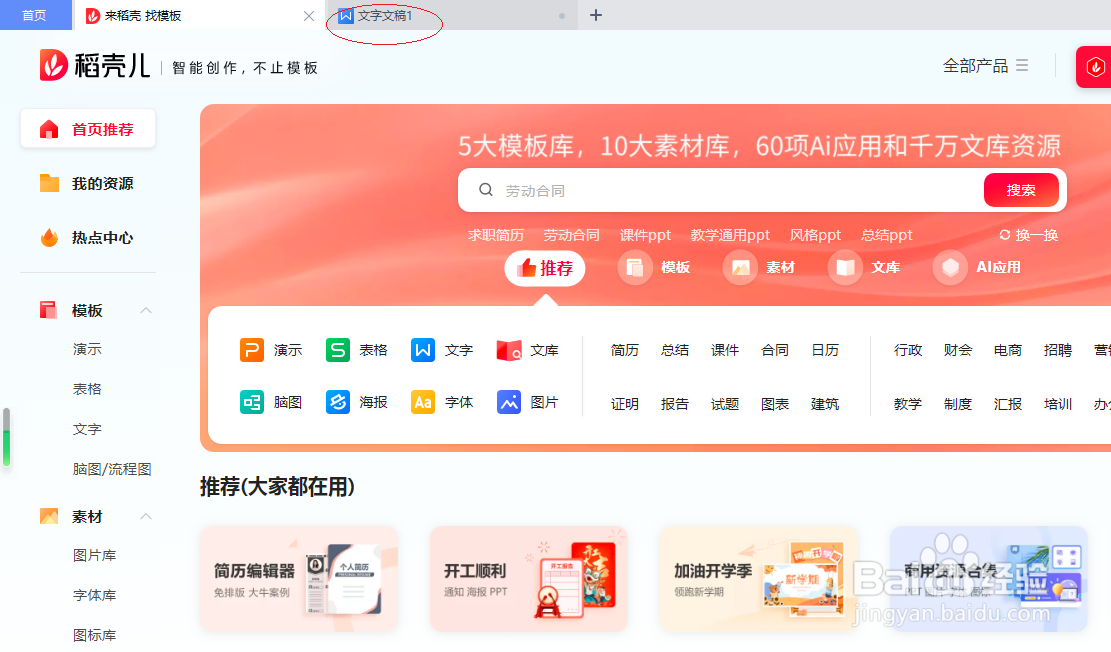
Task: Switch to the 文字文稿1 tab
Action: click(384, 15)
